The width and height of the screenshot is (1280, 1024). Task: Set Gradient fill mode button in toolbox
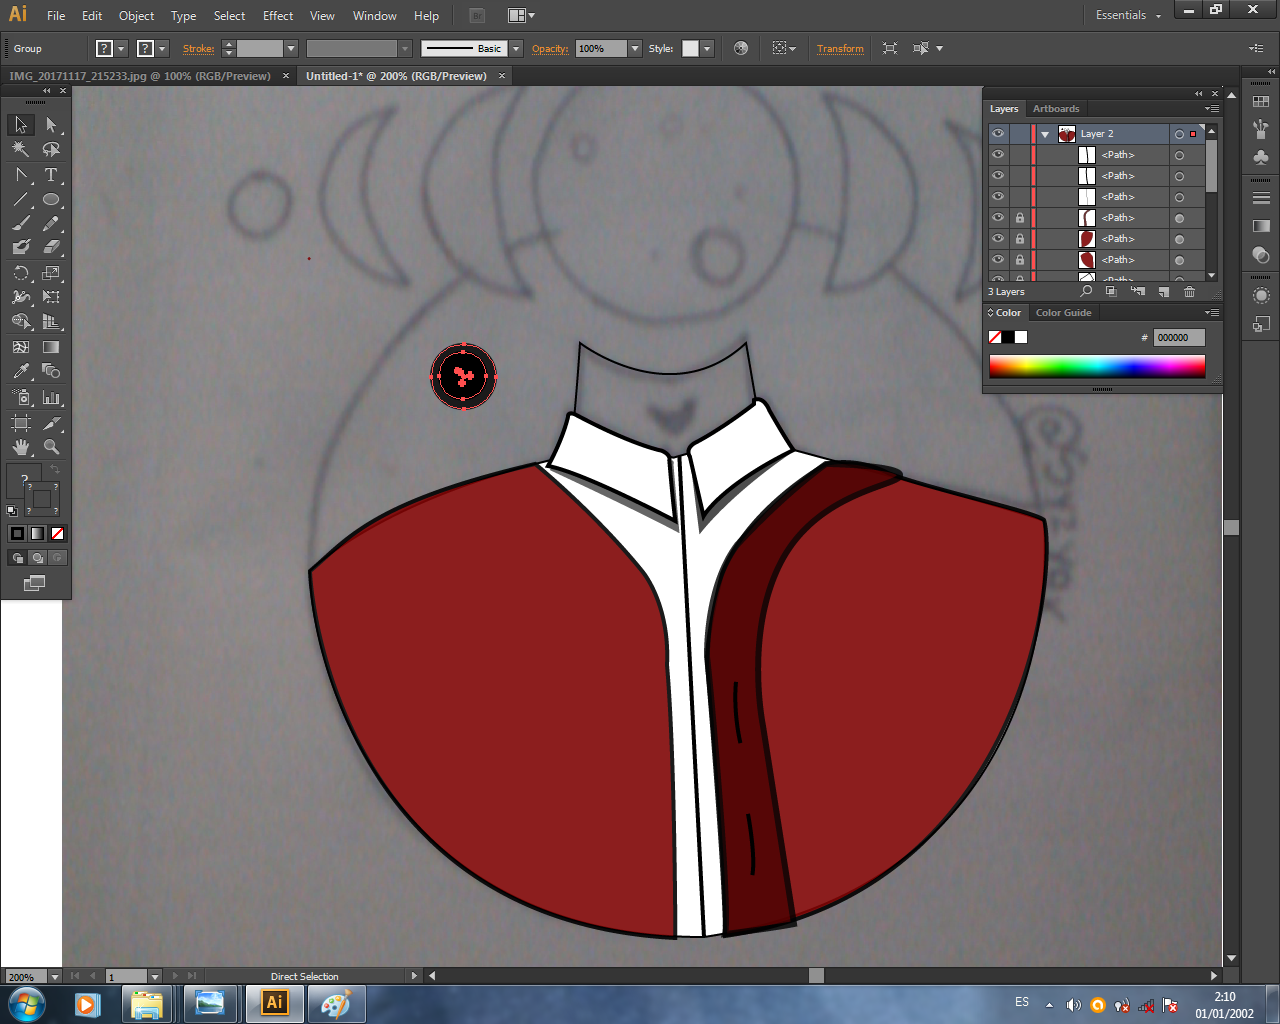point(37,533)
